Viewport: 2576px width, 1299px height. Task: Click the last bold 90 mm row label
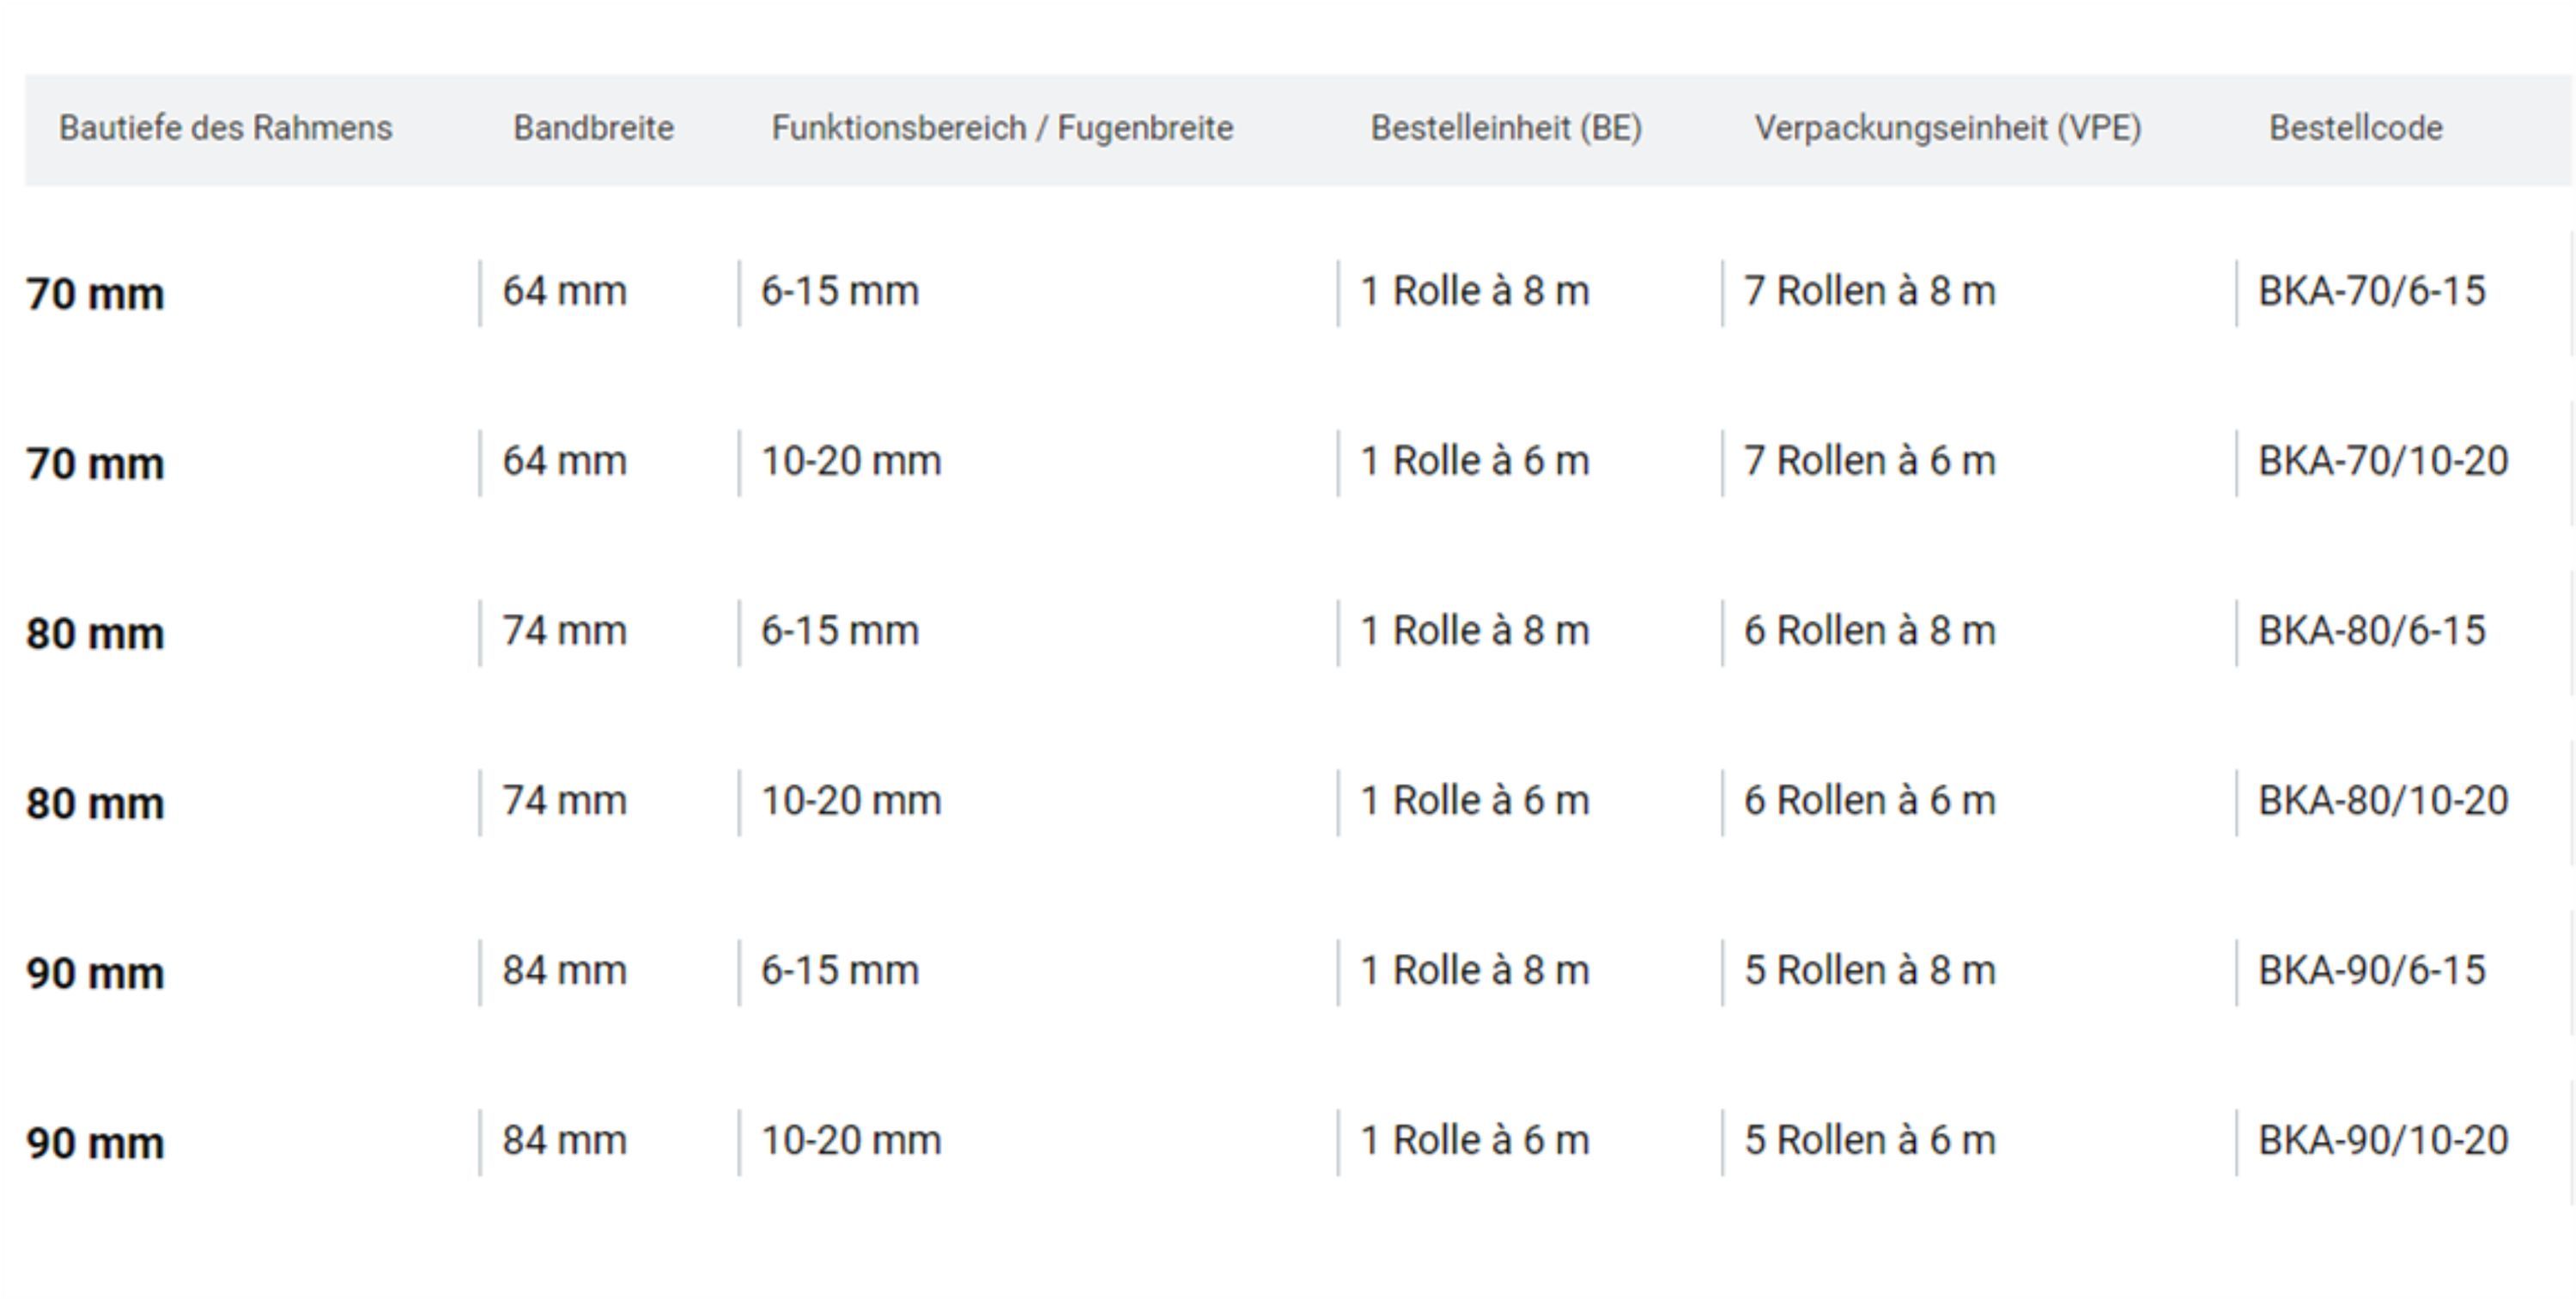coord(95,1143)
